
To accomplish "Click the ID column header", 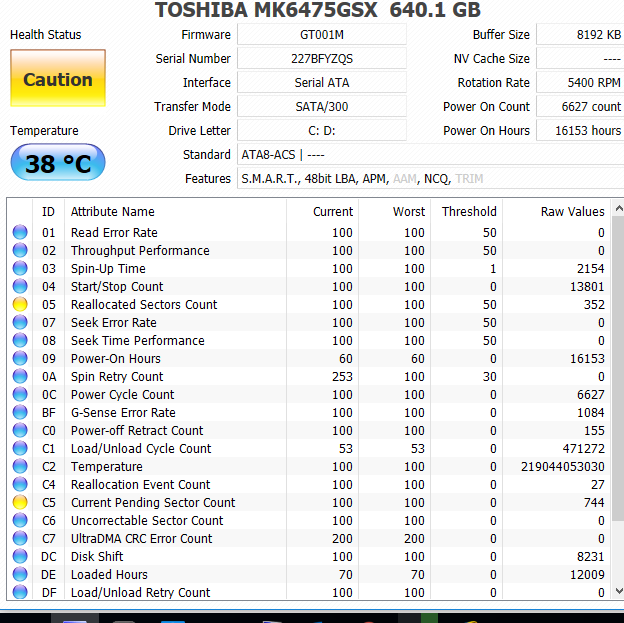I will 48,211.
